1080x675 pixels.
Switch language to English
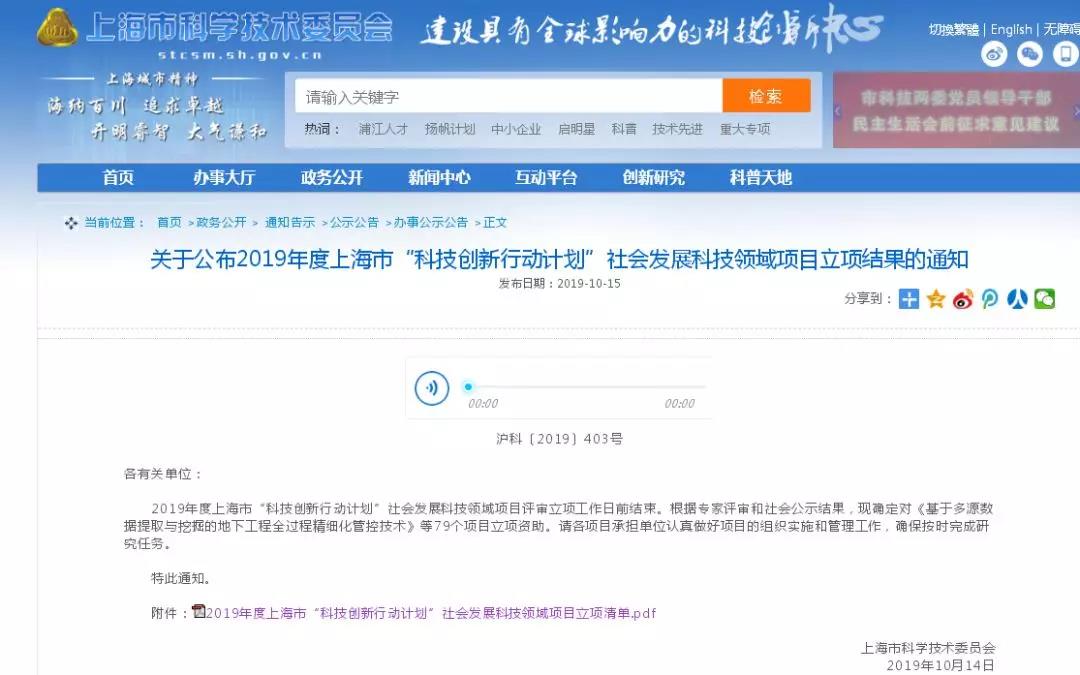[1011, 30]
